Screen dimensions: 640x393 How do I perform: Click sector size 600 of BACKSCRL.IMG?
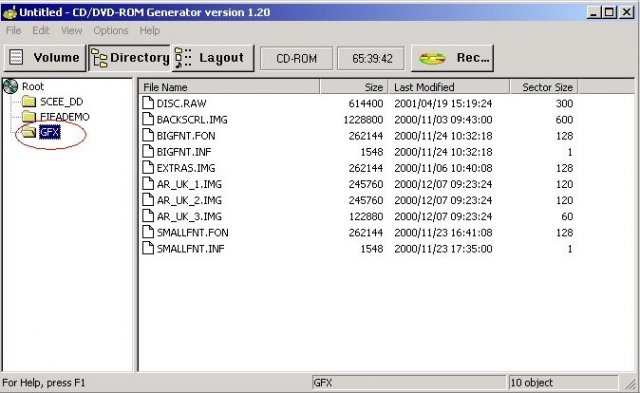pos(564,120)
